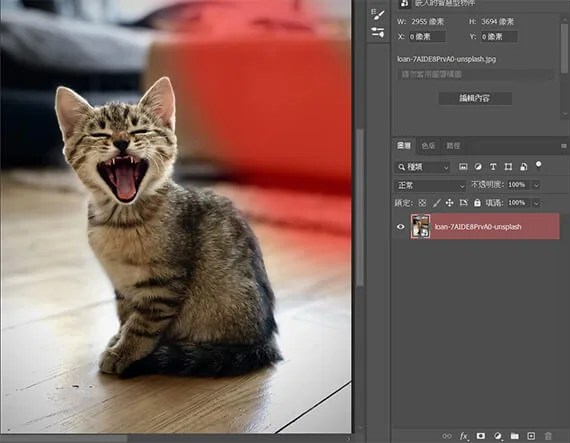Open the brush settings panel icon
Image resolution: width=570 pixels, height=443 pixels.
point(378,15)
